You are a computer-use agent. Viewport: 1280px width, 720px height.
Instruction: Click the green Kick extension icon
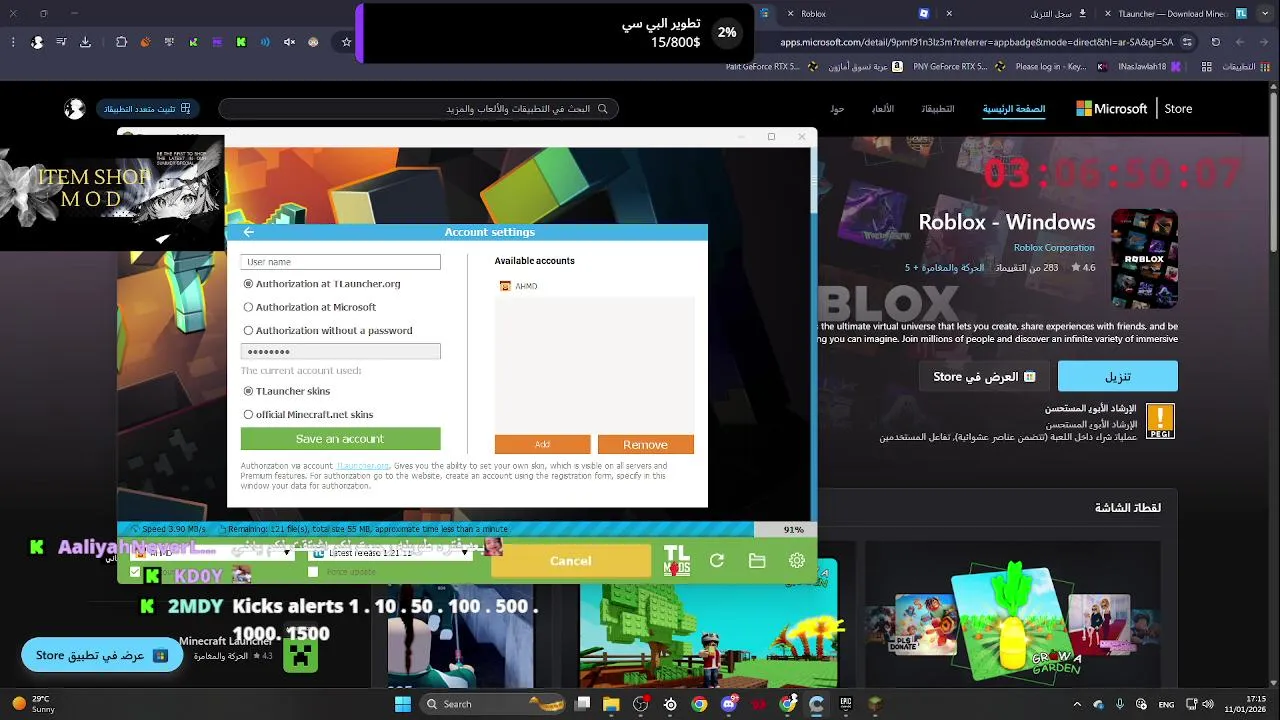(x=241, y=42)
